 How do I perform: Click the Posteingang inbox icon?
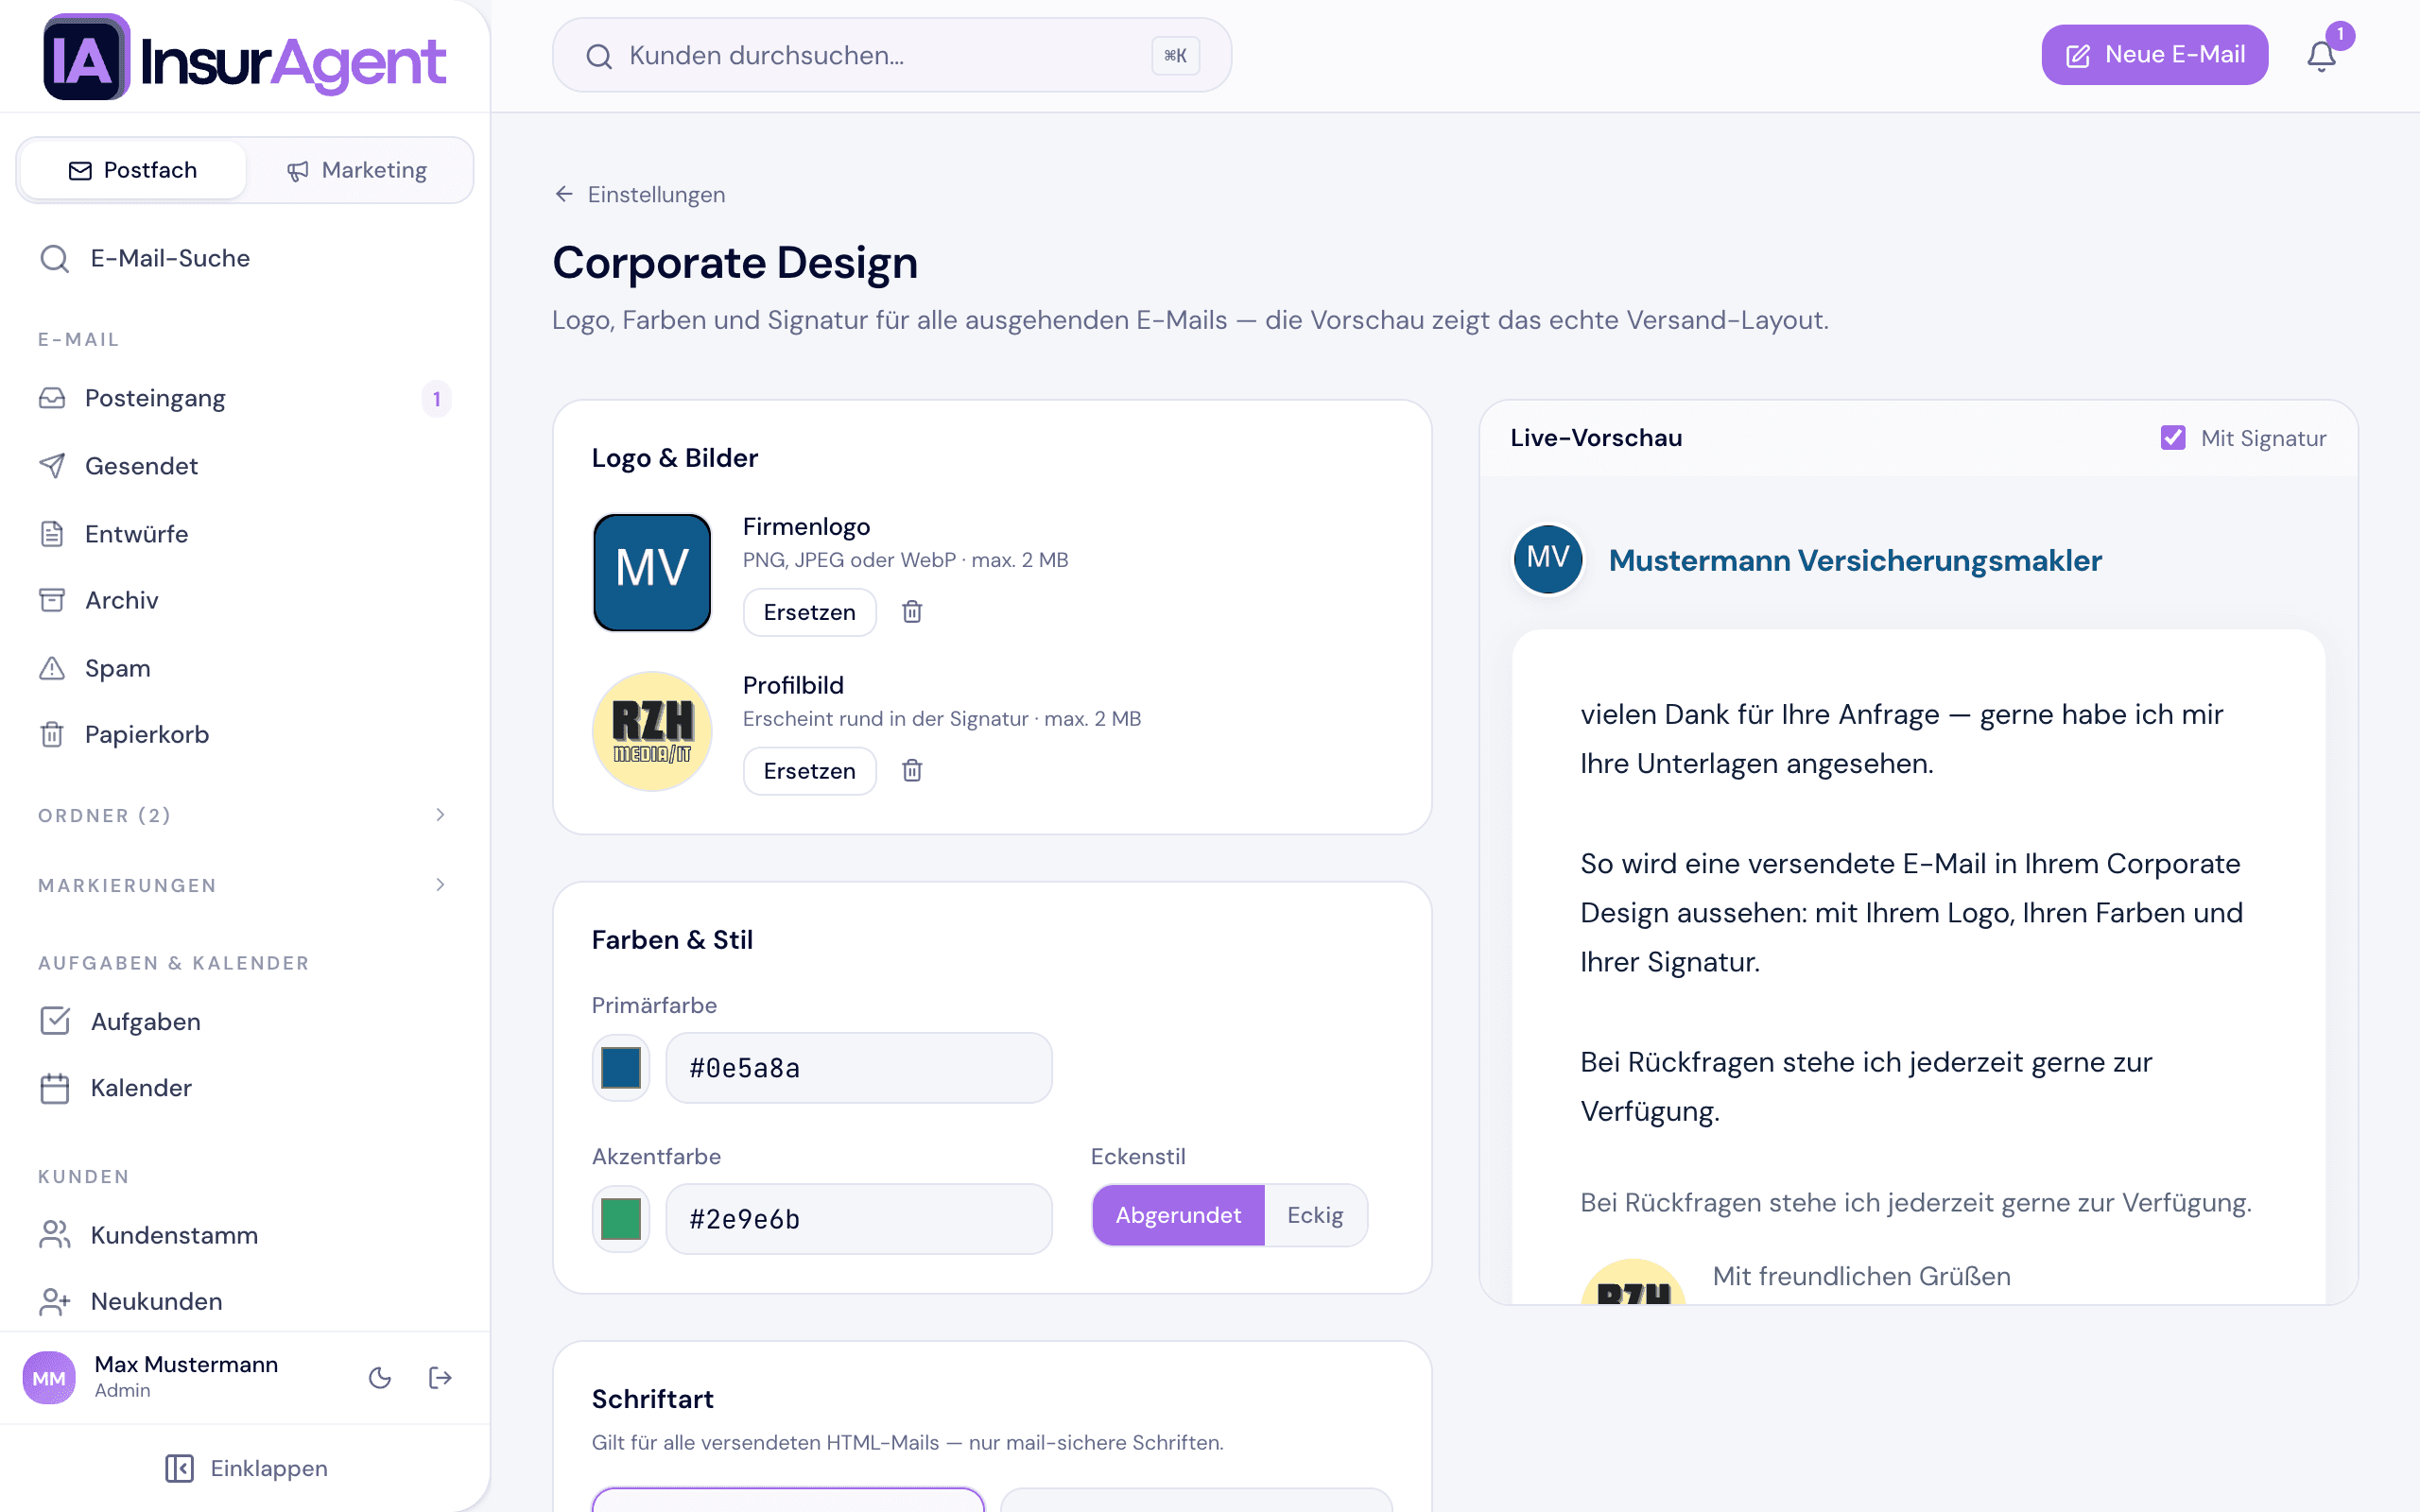[52, 398]
